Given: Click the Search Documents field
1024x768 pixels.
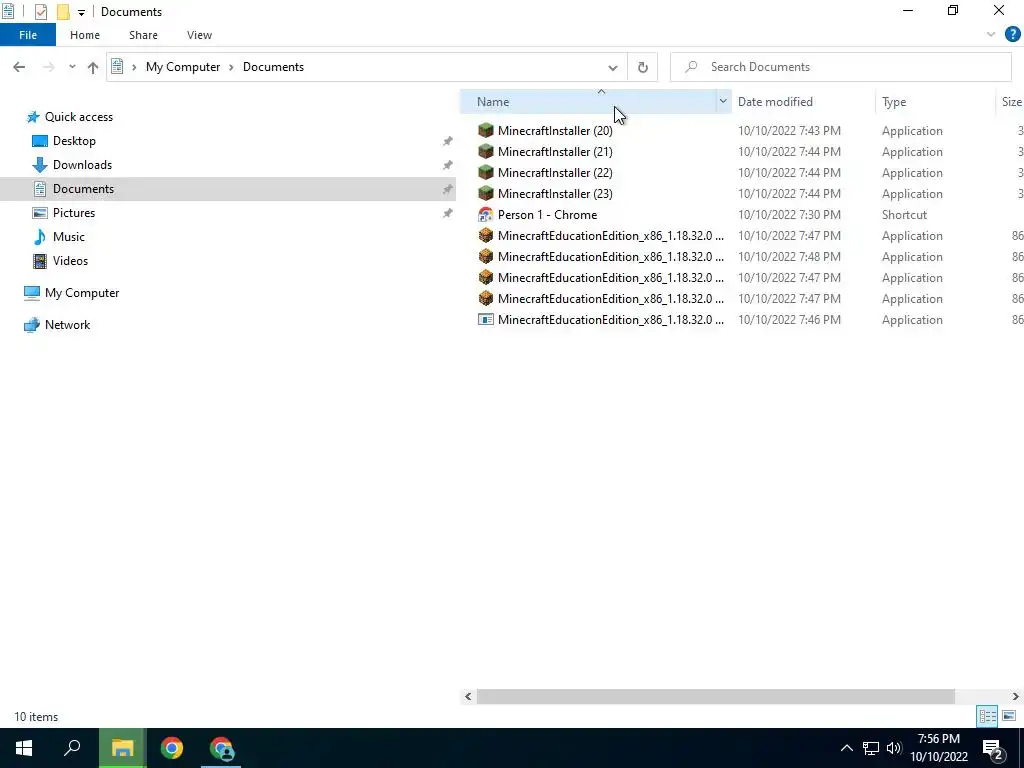Looking at the screenshot, I should click(841, 67).
